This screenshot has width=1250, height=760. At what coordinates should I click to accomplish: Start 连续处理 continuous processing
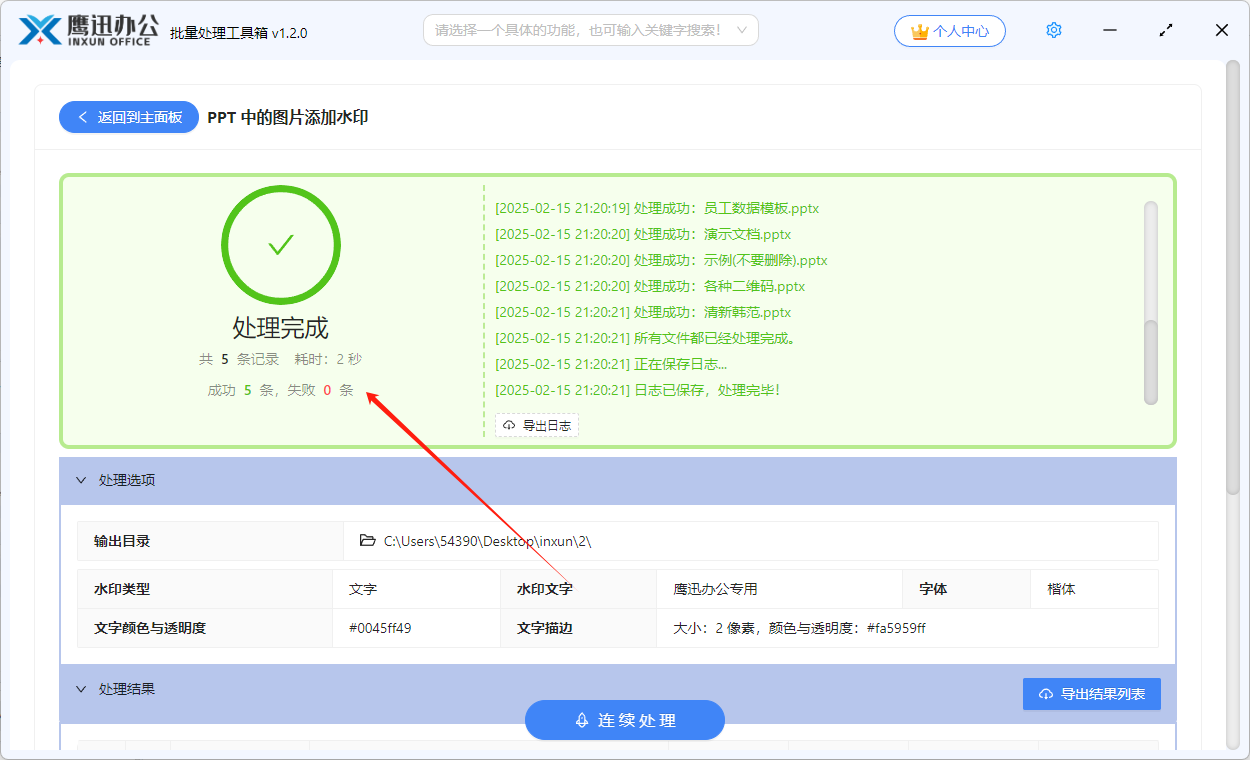[625, 720]
